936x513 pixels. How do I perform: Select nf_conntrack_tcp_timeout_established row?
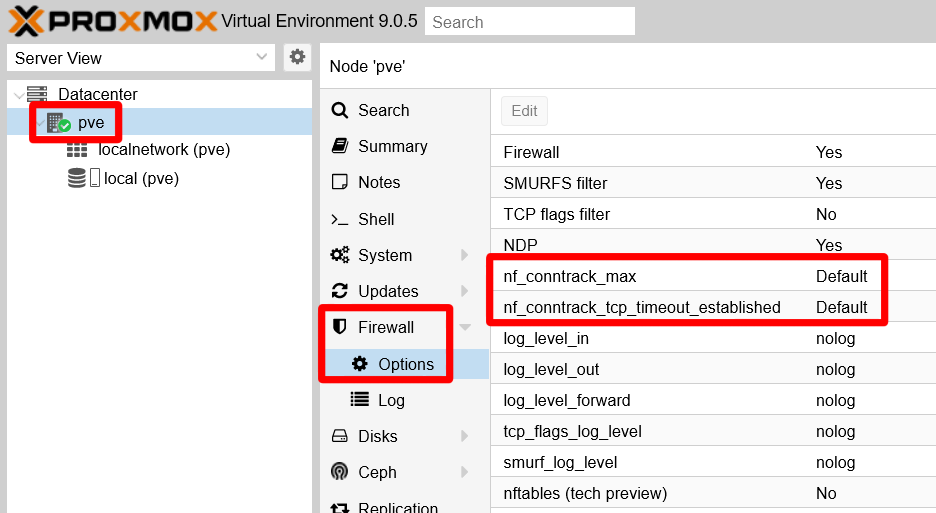pos(713,307)
